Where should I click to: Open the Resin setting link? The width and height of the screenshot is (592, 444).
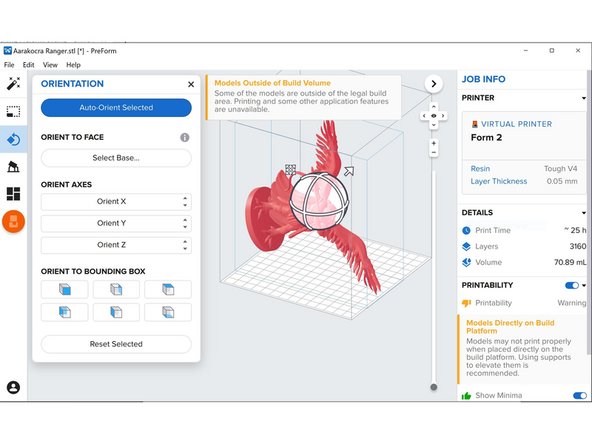coord(480,169)
